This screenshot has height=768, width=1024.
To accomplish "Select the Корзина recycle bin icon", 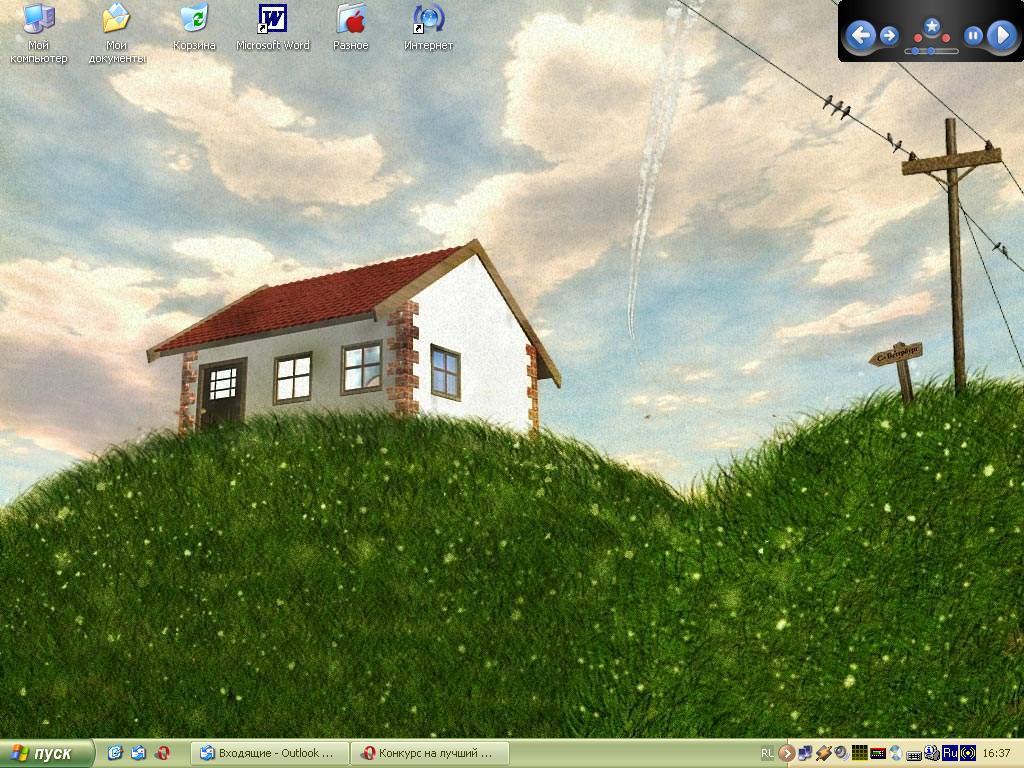I will pos(194,27).
